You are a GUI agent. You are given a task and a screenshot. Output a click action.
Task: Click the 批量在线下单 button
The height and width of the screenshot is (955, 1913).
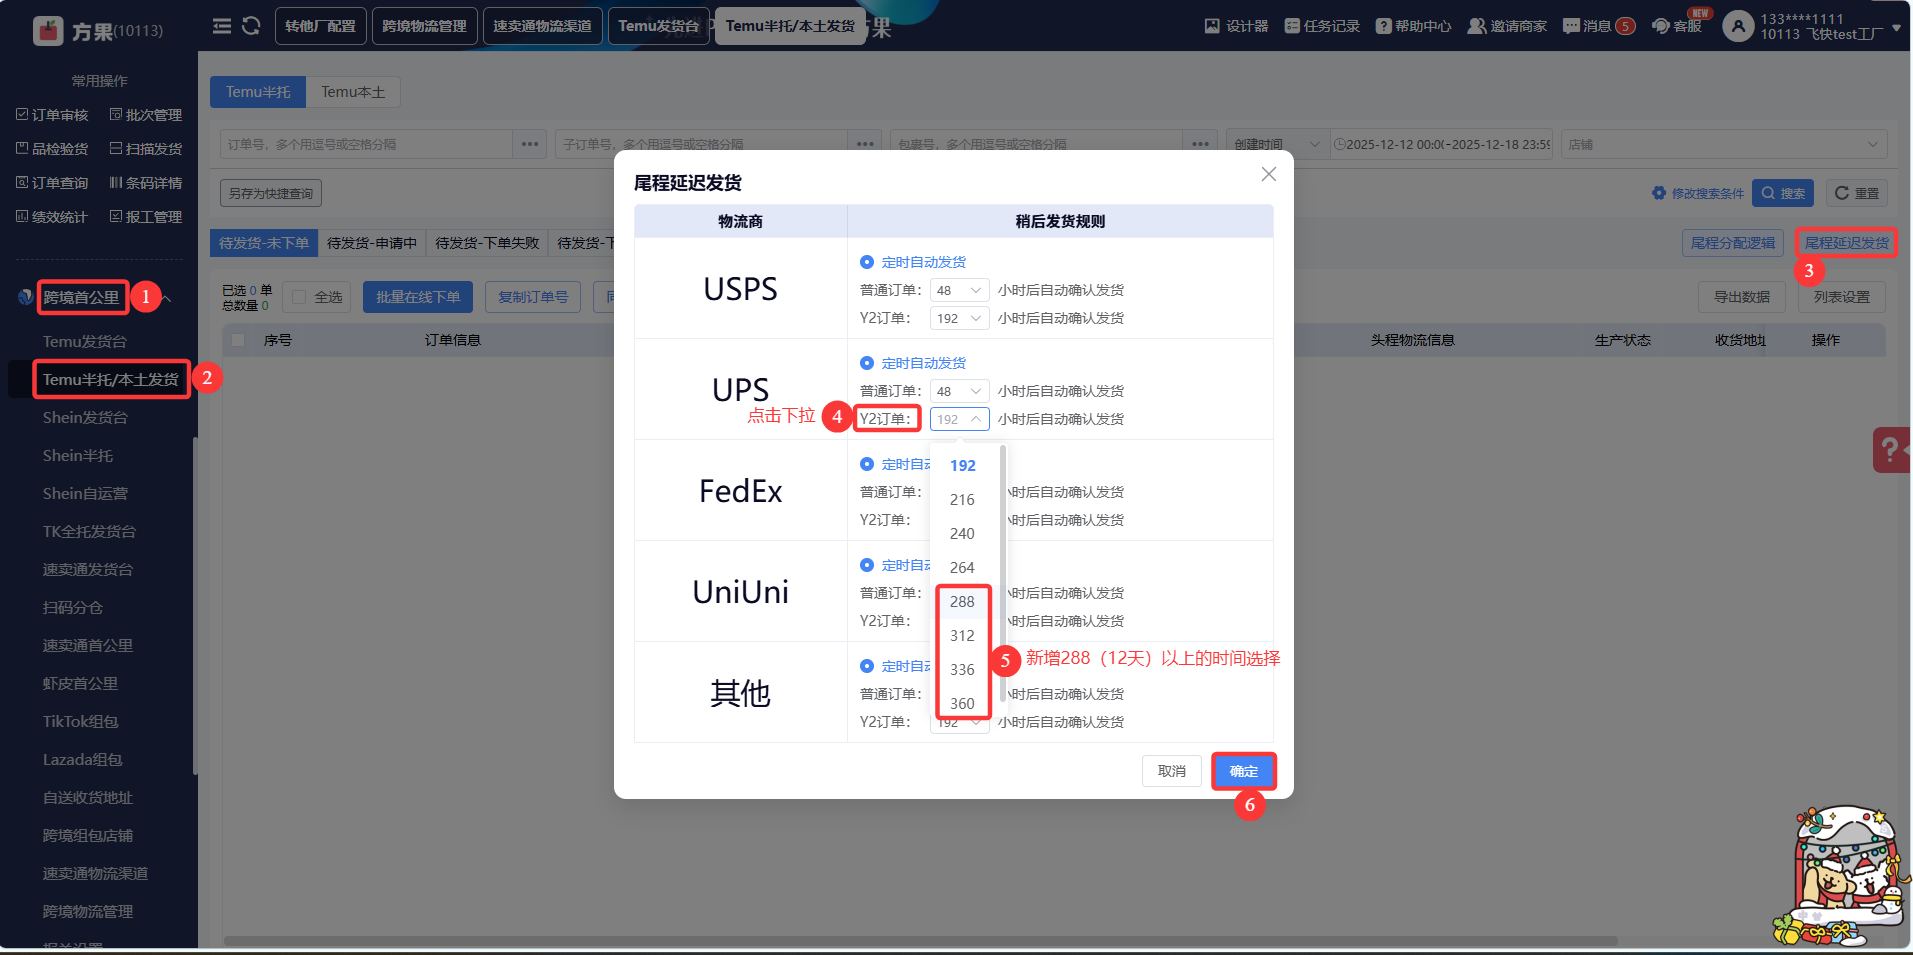tap(418, 297)
